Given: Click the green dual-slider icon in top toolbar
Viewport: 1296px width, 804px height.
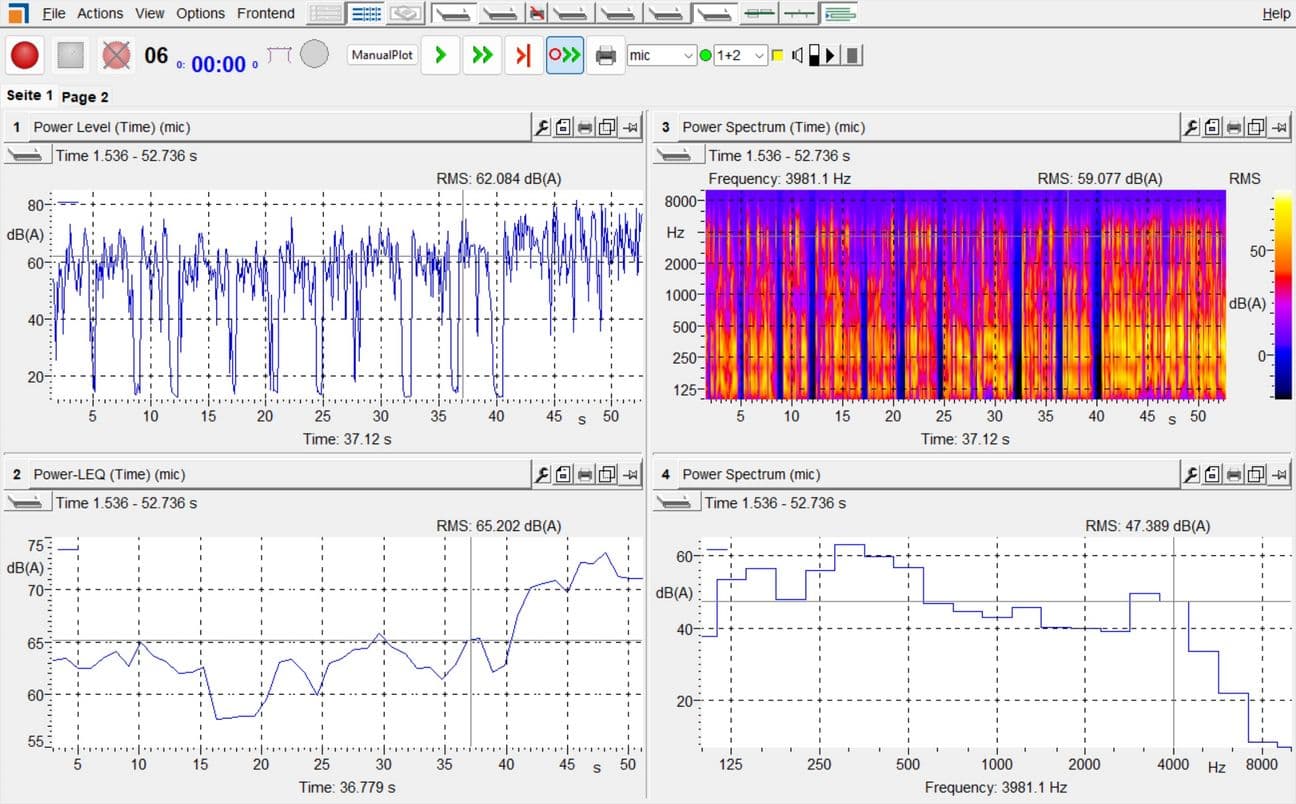Looking at the screenshot, I should tap(760, 13).
